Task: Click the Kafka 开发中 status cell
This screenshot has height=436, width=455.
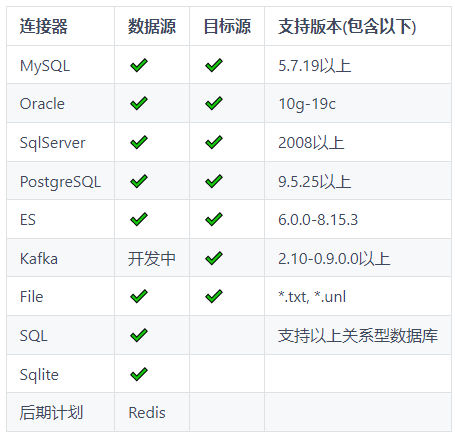Action: [x=152, y=259]
